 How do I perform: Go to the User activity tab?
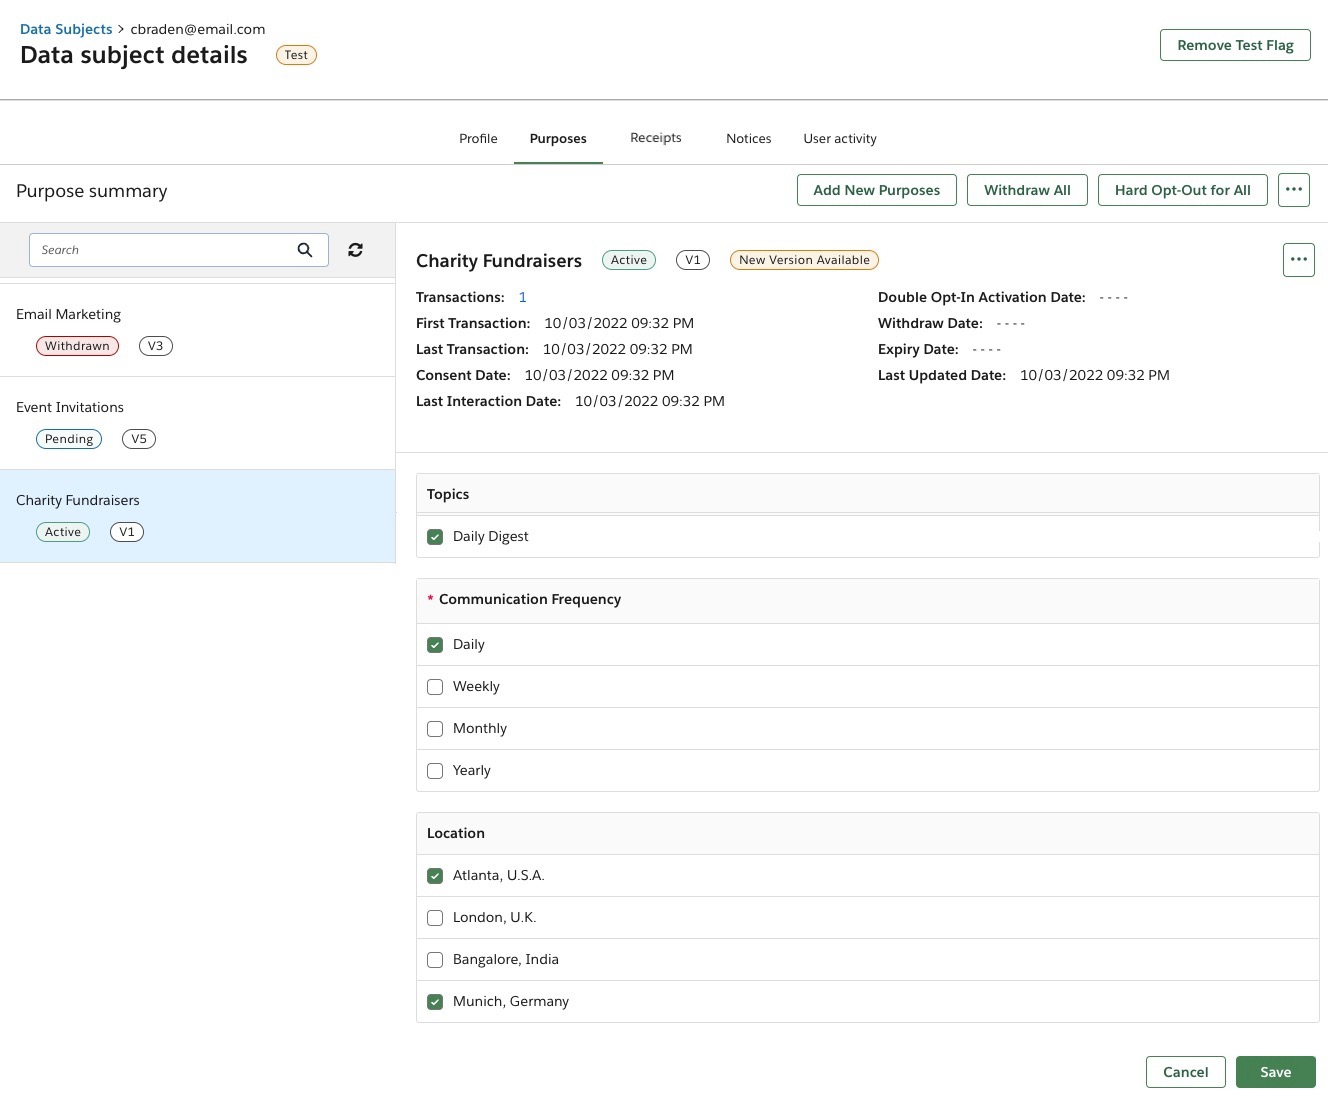click(839, 139)
